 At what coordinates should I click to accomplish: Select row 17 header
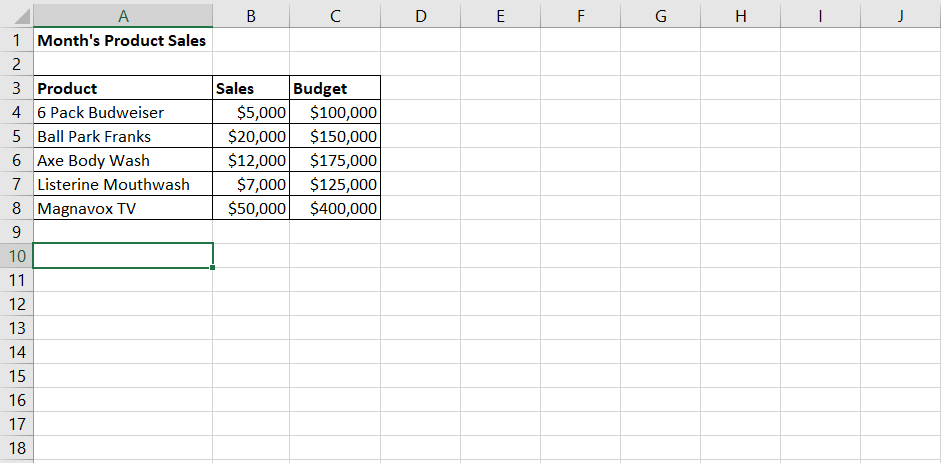[x=17, y=424]
